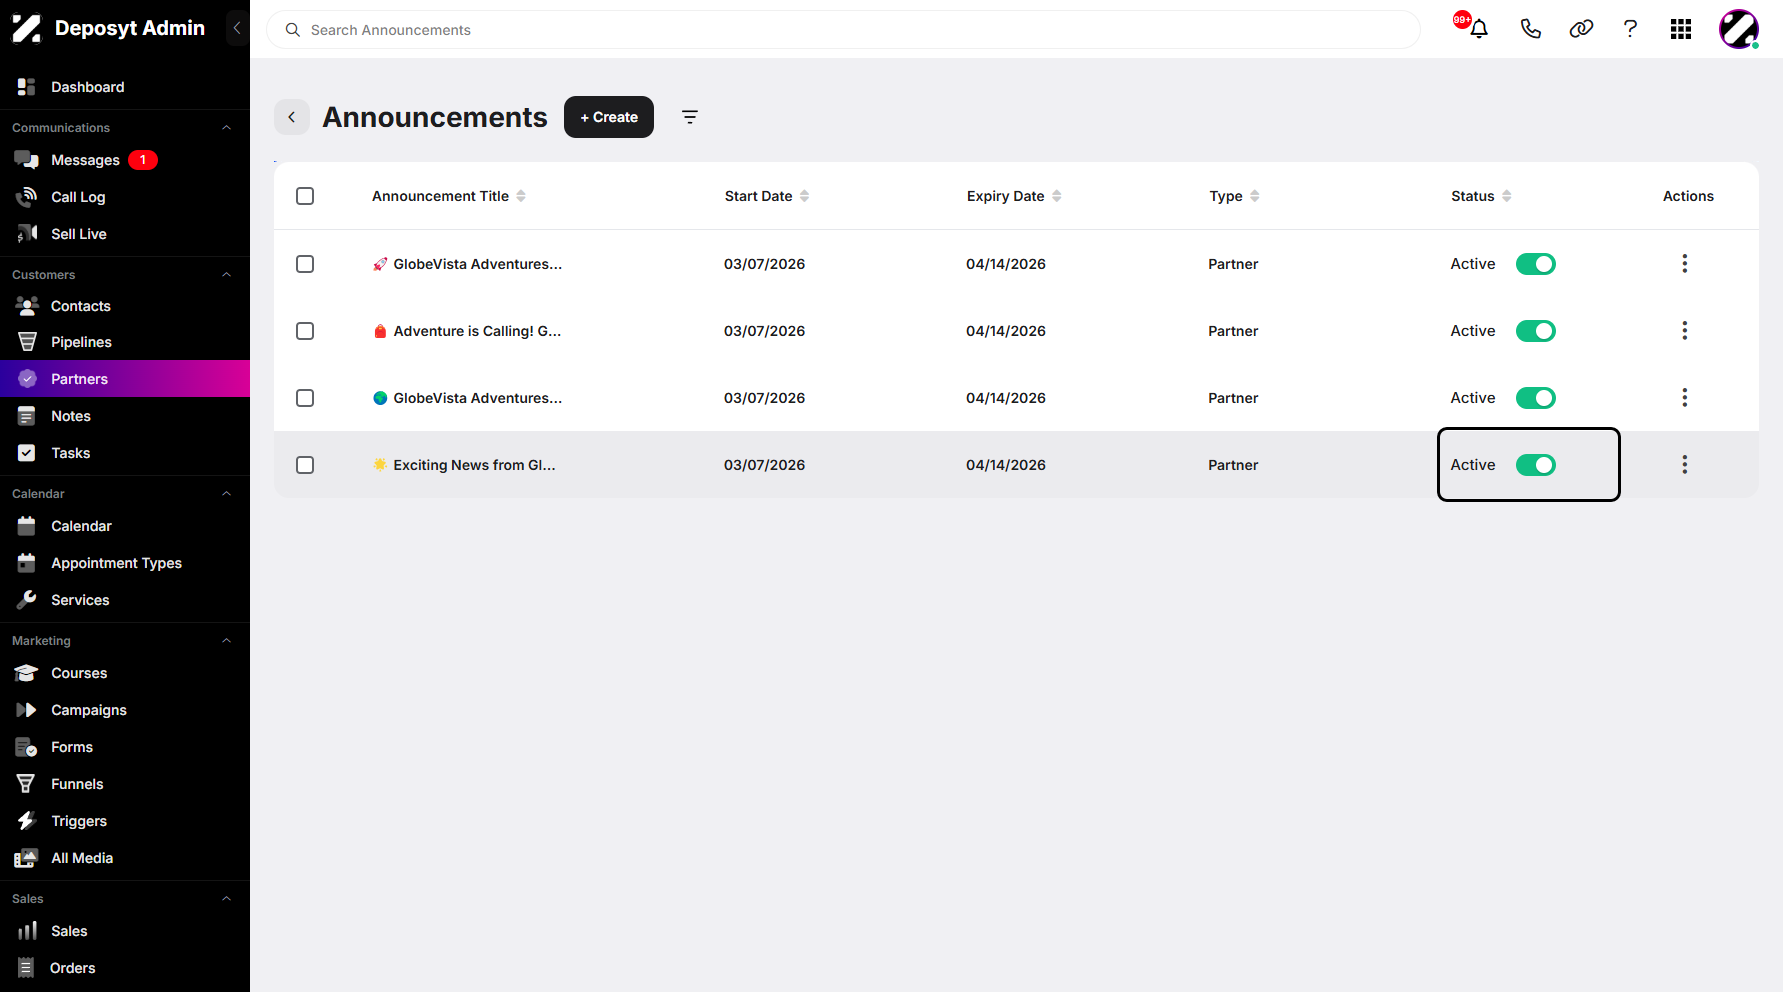Click the Deposyt logo icon
The height and width of the screenshot is (992, 1783).
[27, 28]
